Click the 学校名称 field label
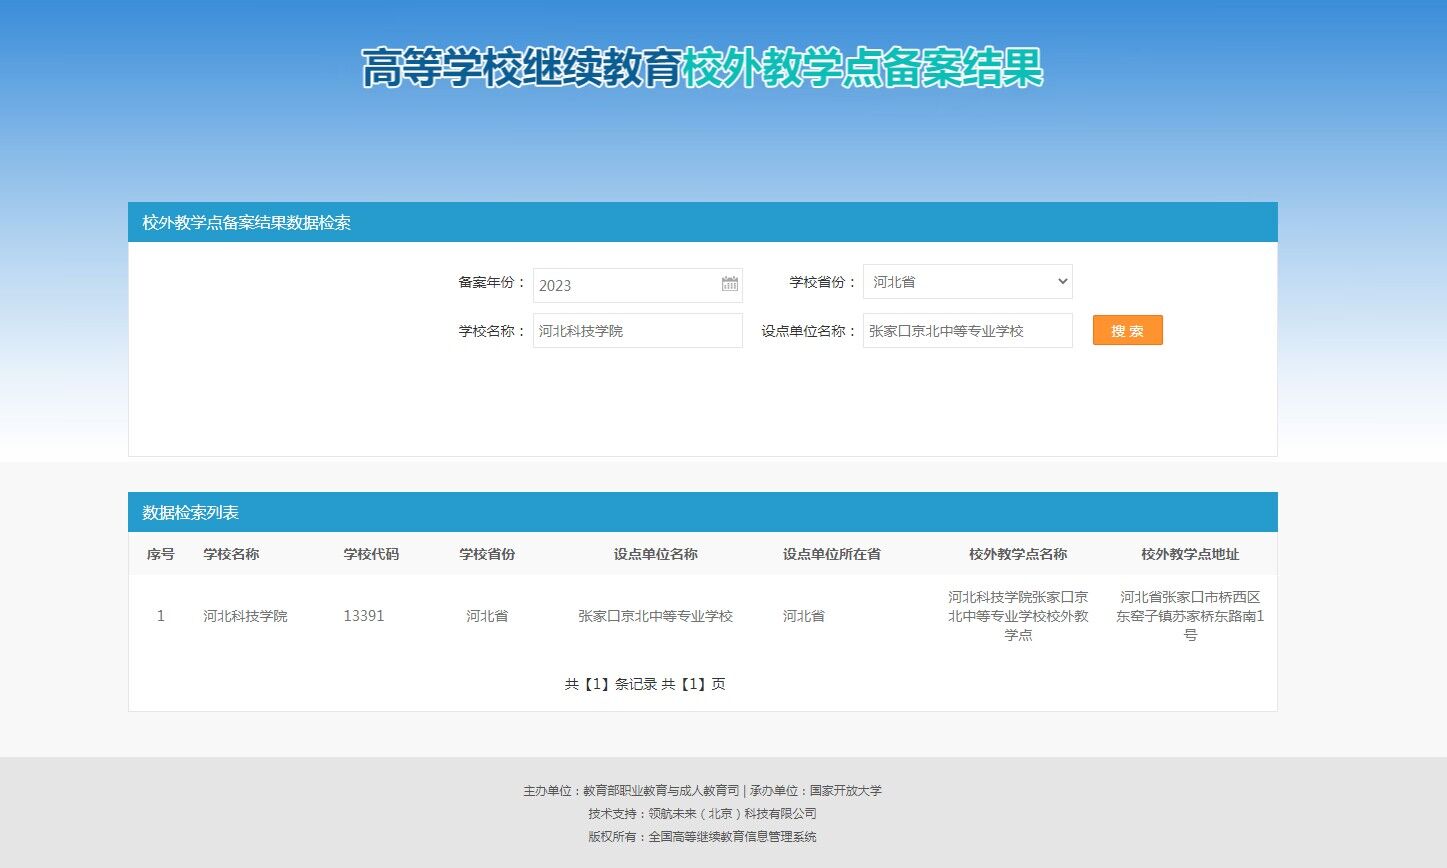The height and width of the screenshot is (868, 1447). [492, 331]
